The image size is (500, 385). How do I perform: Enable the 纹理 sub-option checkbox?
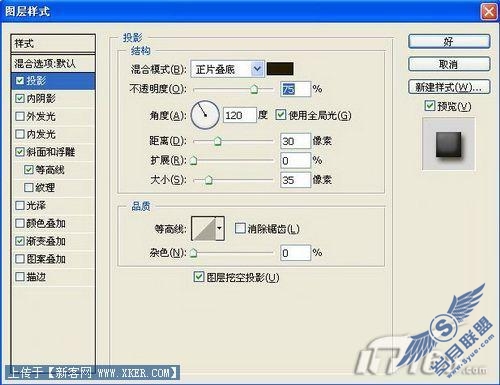click(x=29, y=187)
